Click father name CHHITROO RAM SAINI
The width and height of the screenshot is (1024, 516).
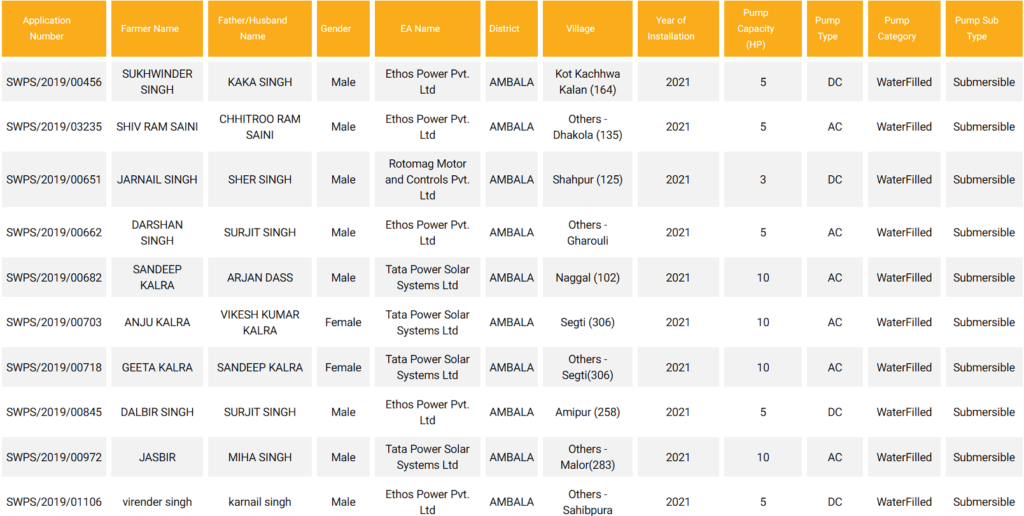pyautogui.click(x=260, y=127)
